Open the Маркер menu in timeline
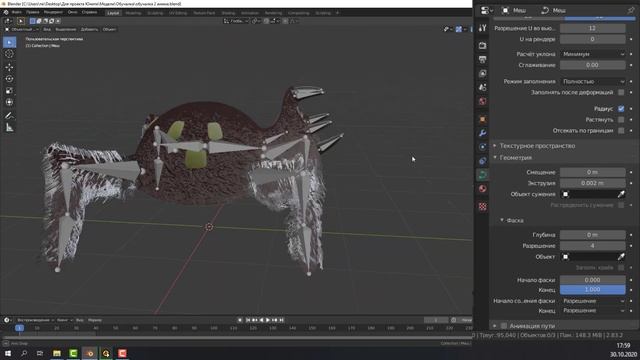640x360 pixels. tap(95, 320)
